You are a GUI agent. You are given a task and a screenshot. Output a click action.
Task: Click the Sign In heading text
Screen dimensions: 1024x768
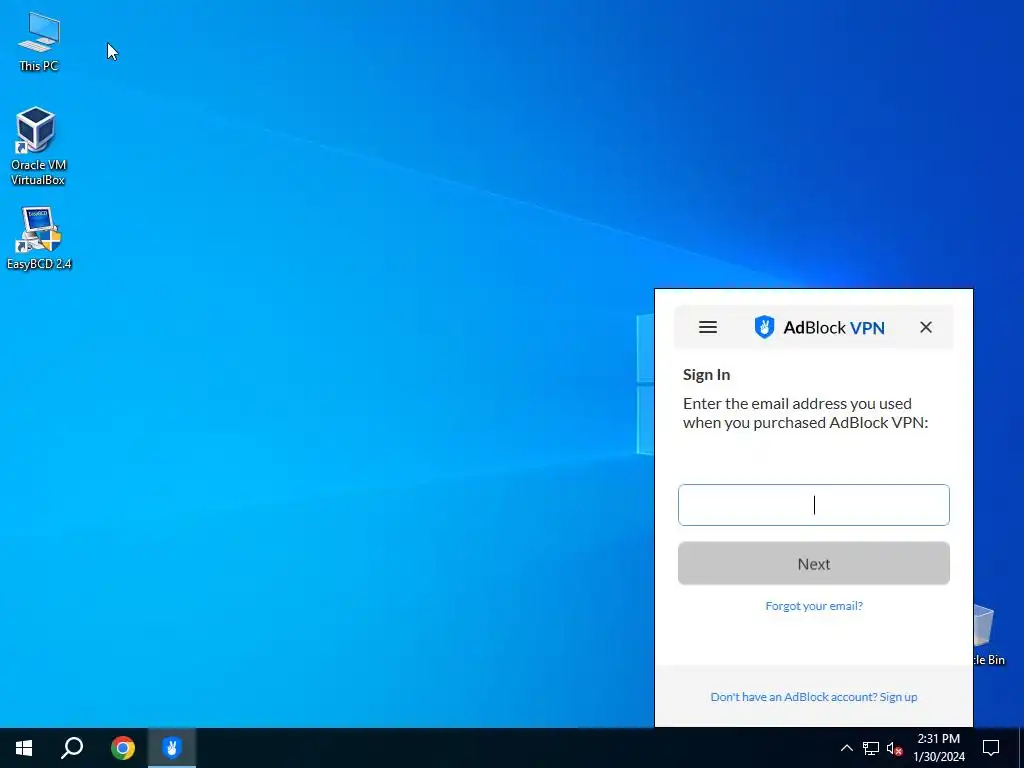click(x=707, y=375)
